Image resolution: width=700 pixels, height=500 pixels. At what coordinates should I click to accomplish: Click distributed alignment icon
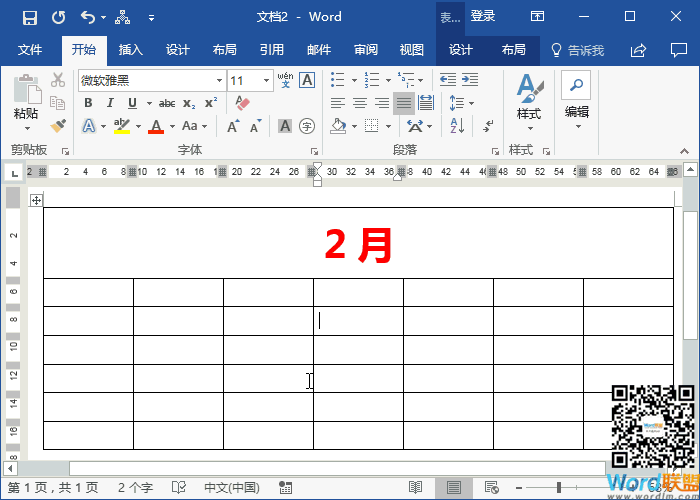click(x=426, y=104)
